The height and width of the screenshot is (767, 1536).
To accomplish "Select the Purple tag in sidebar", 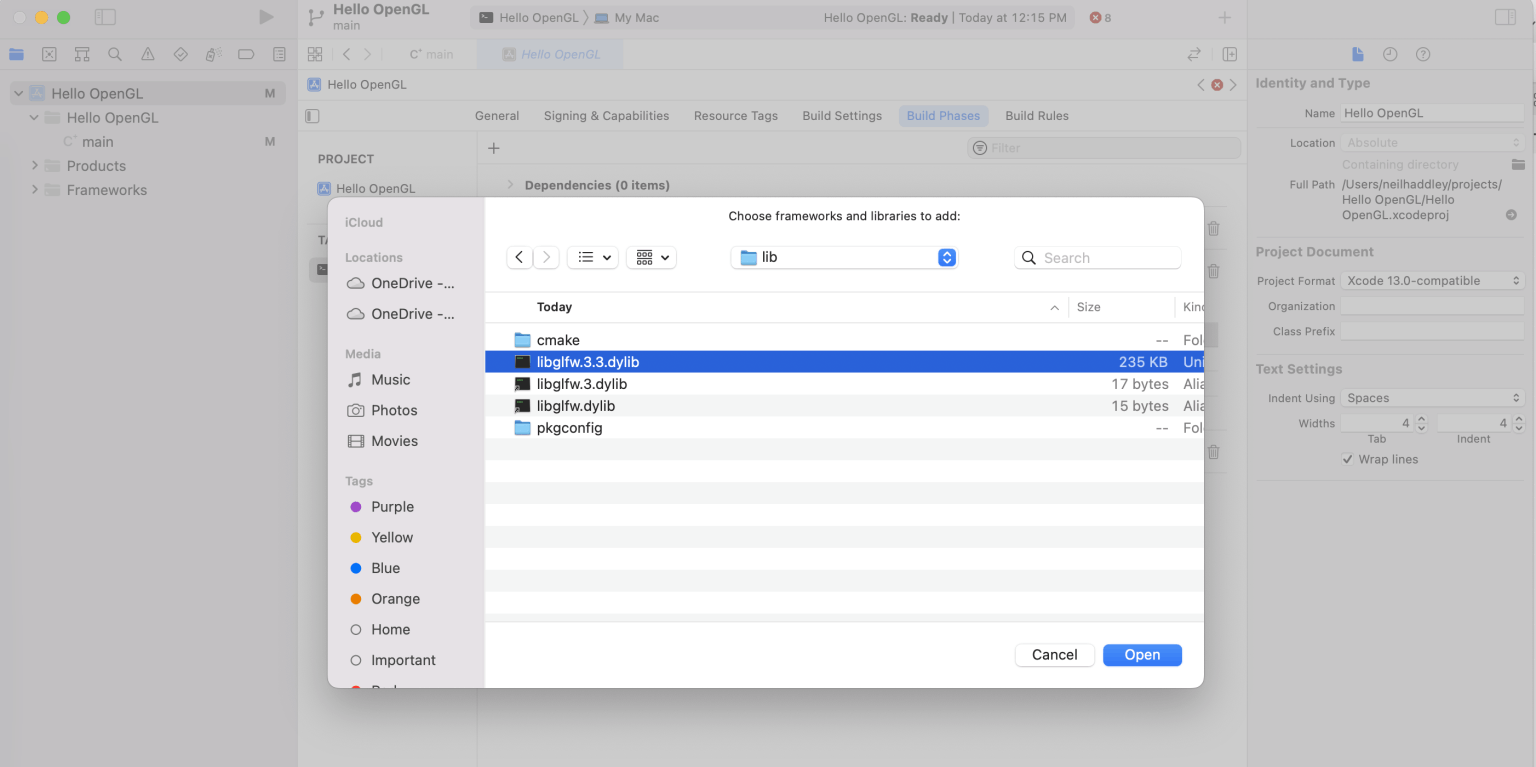I will click(x=392, y=507).
